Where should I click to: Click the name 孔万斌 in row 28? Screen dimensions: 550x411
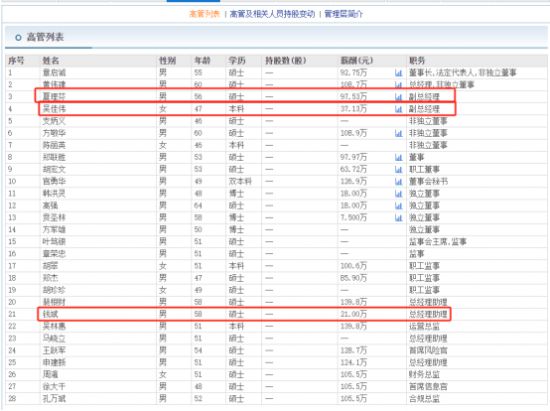point(54,399)
